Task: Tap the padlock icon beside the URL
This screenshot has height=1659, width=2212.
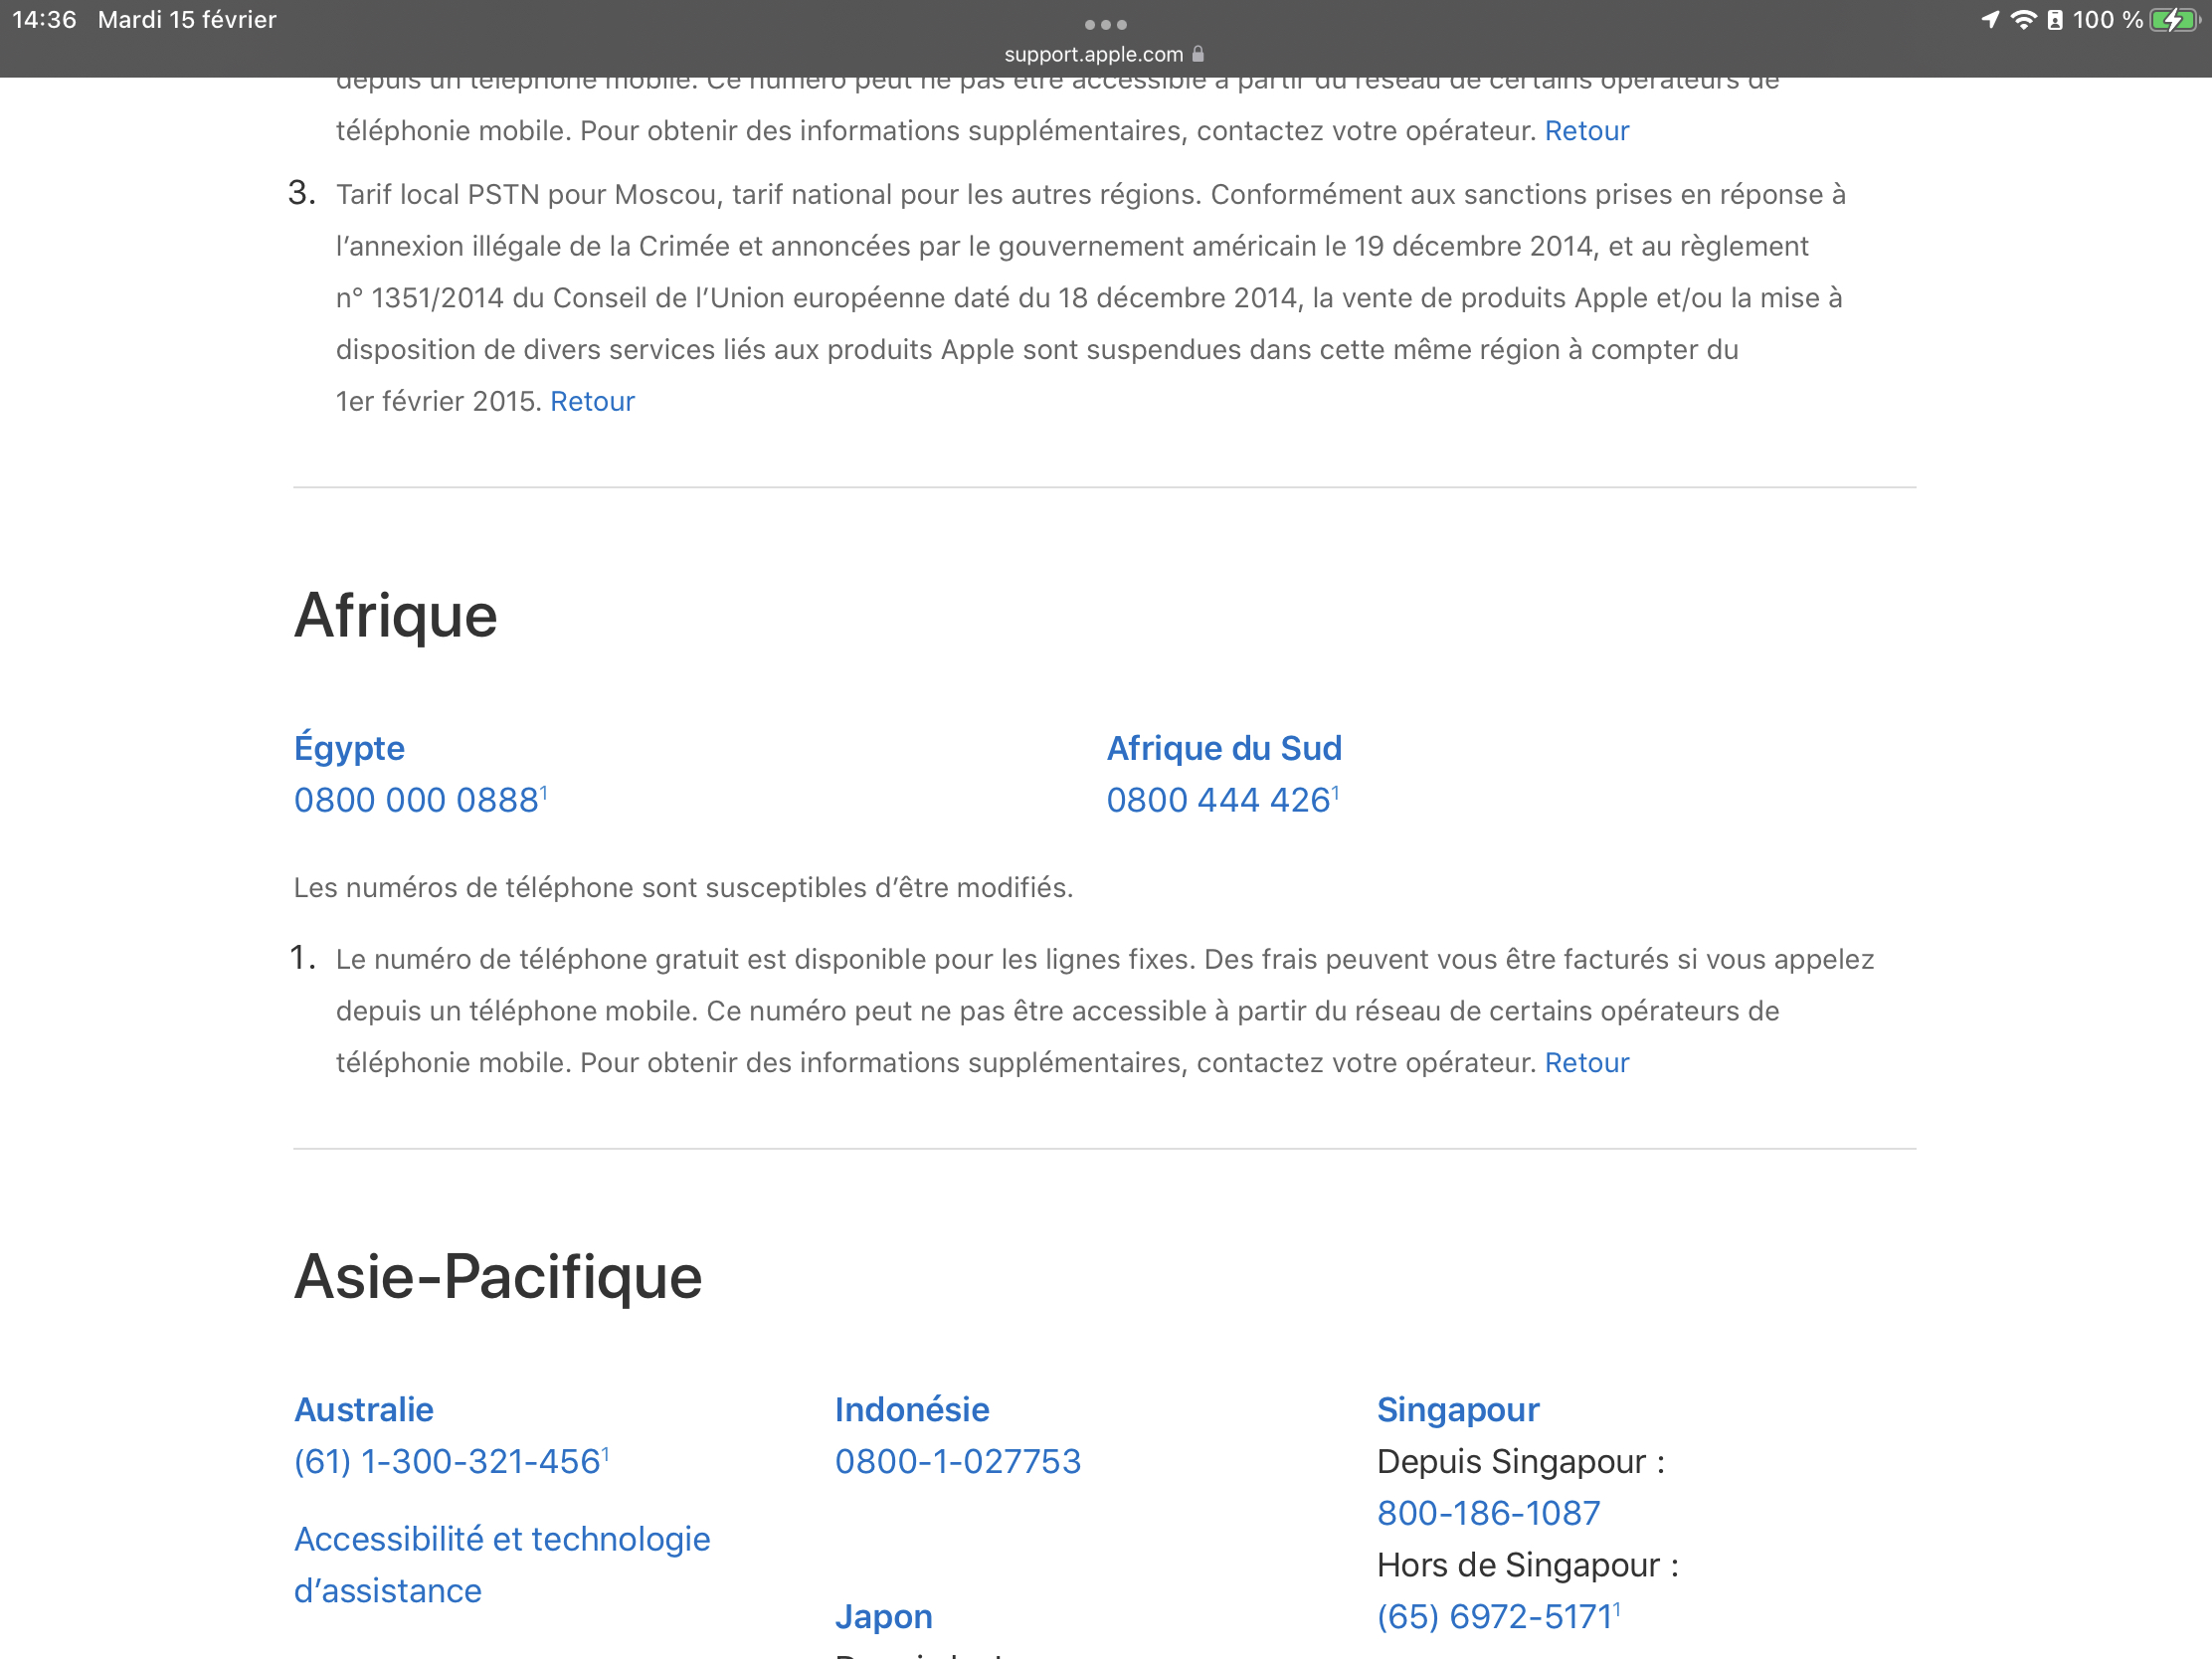Action: pyautogui.click(x=1198, y=54)
